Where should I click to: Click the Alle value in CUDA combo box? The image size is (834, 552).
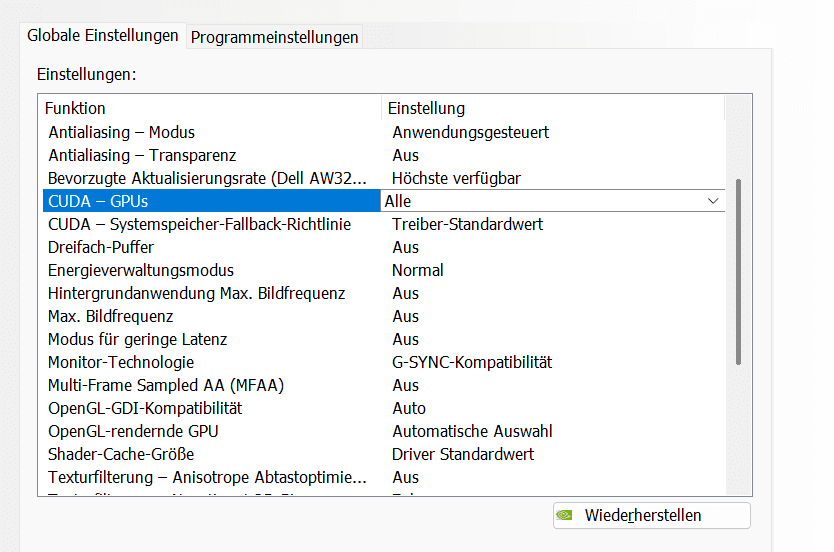(398, 201)
